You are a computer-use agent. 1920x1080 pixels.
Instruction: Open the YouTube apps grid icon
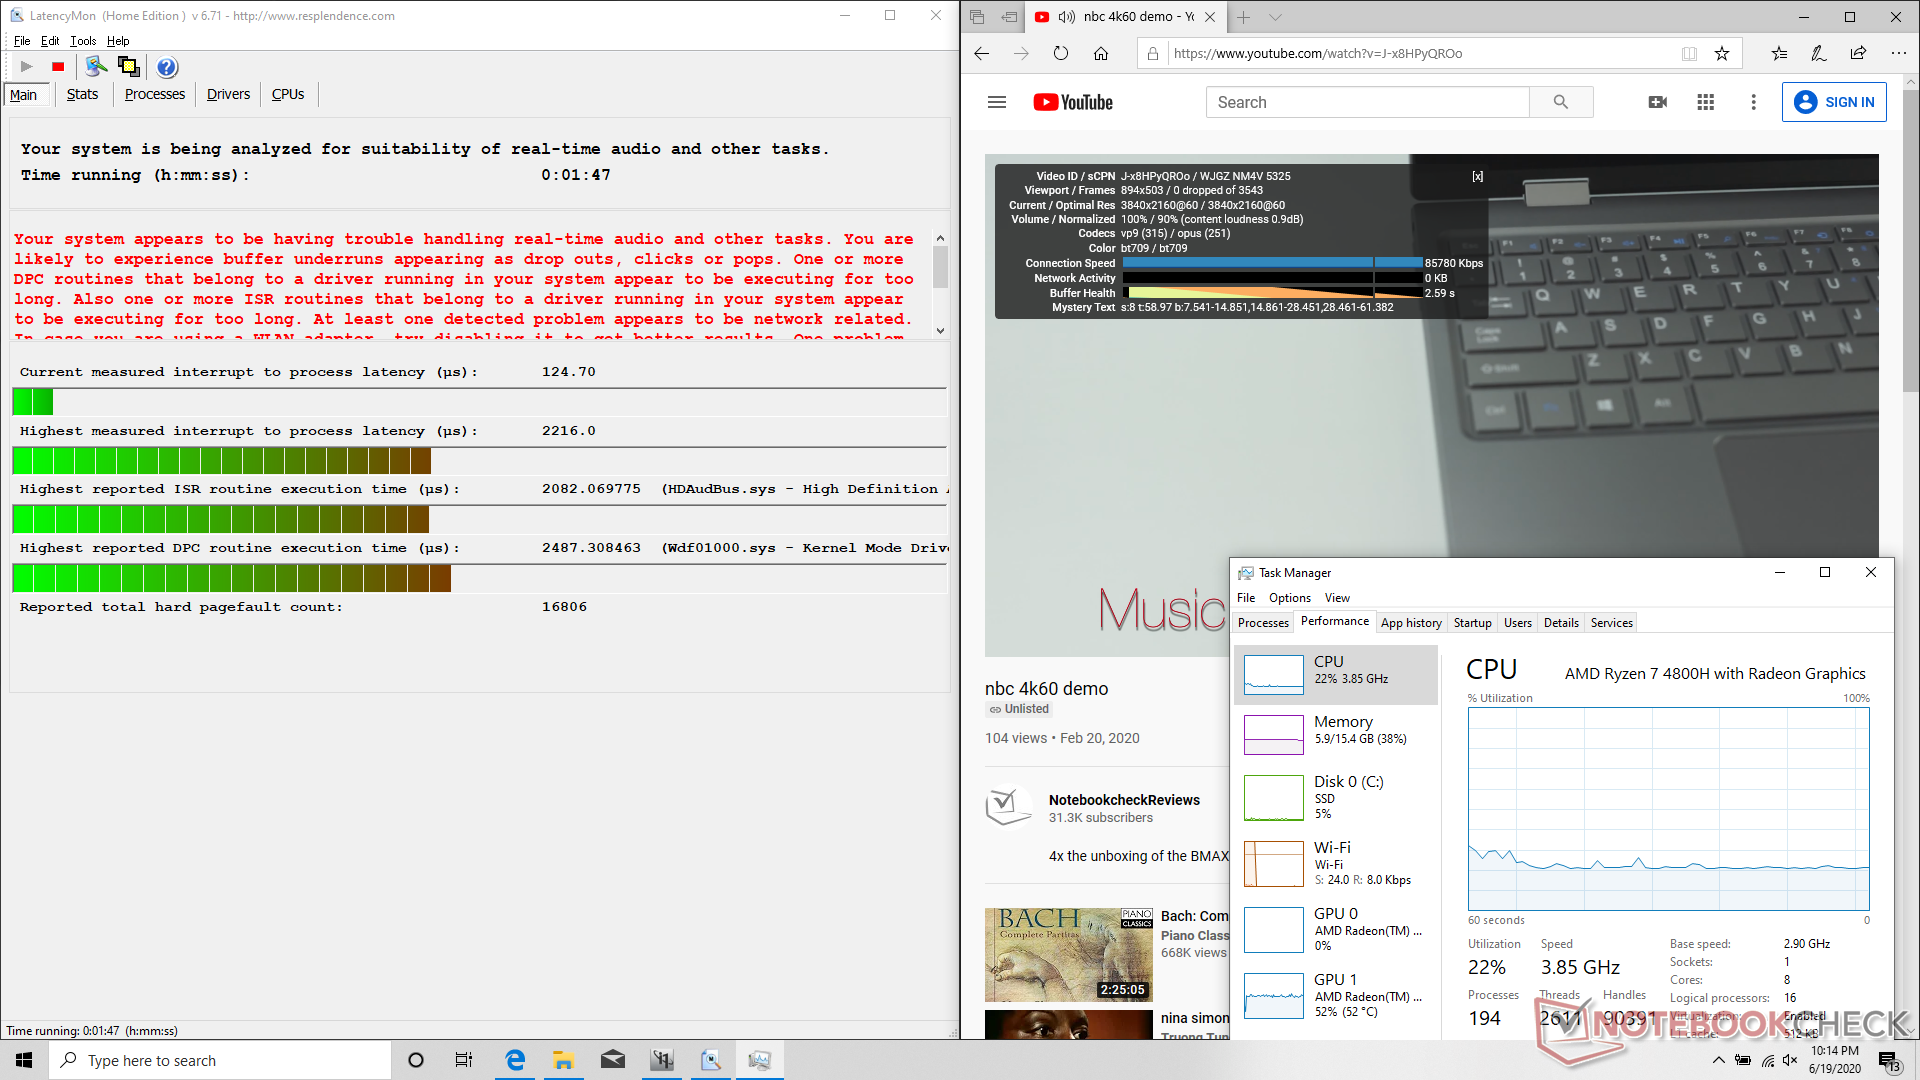[1705, 102]
